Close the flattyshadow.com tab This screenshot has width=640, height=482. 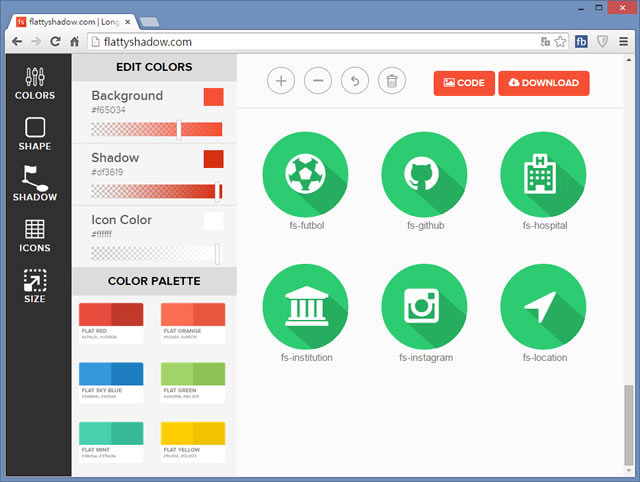[128, 22]
